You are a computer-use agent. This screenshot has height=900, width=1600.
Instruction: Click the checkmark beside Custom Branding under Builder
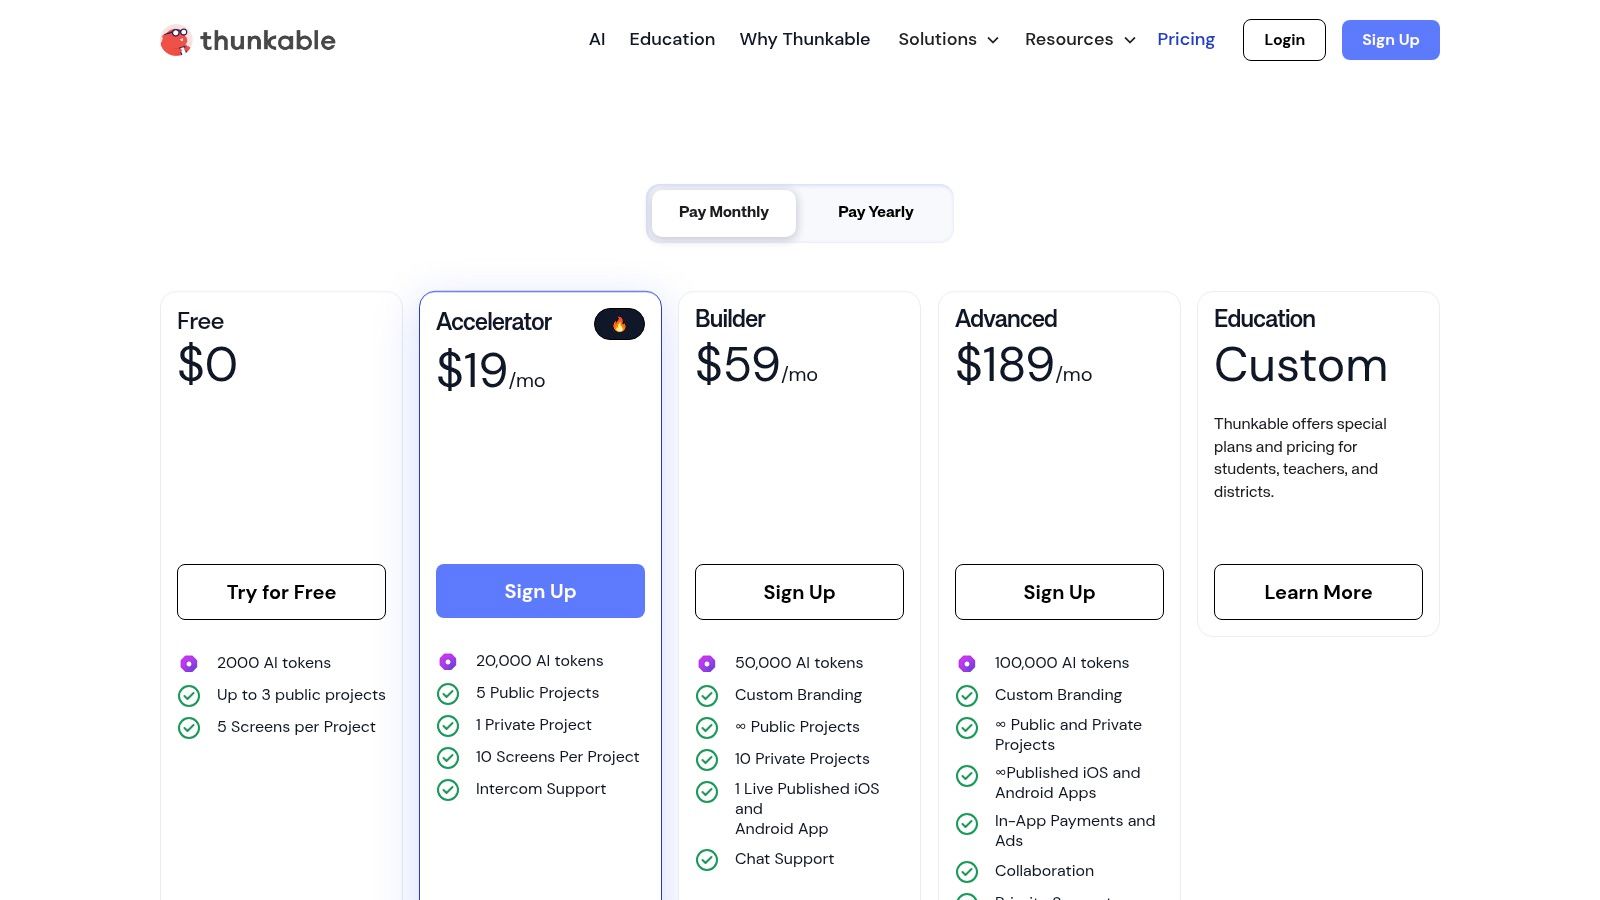click(x=708, y=695)
